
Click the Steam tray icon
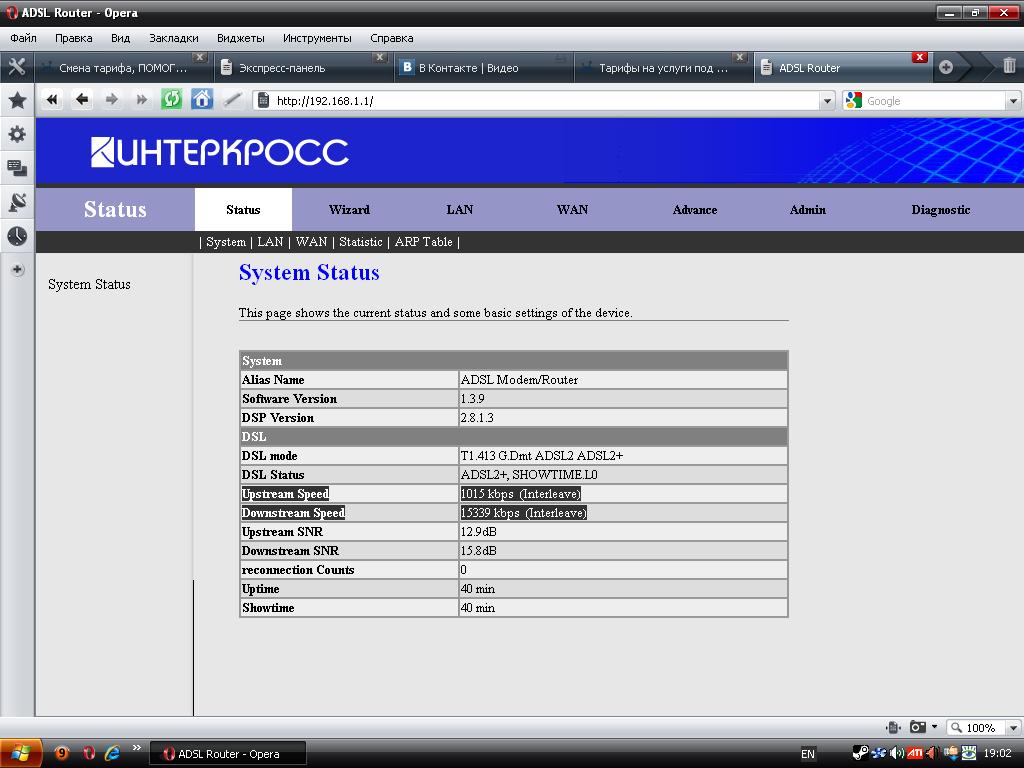pyautogui.click(x=860, y=753)
